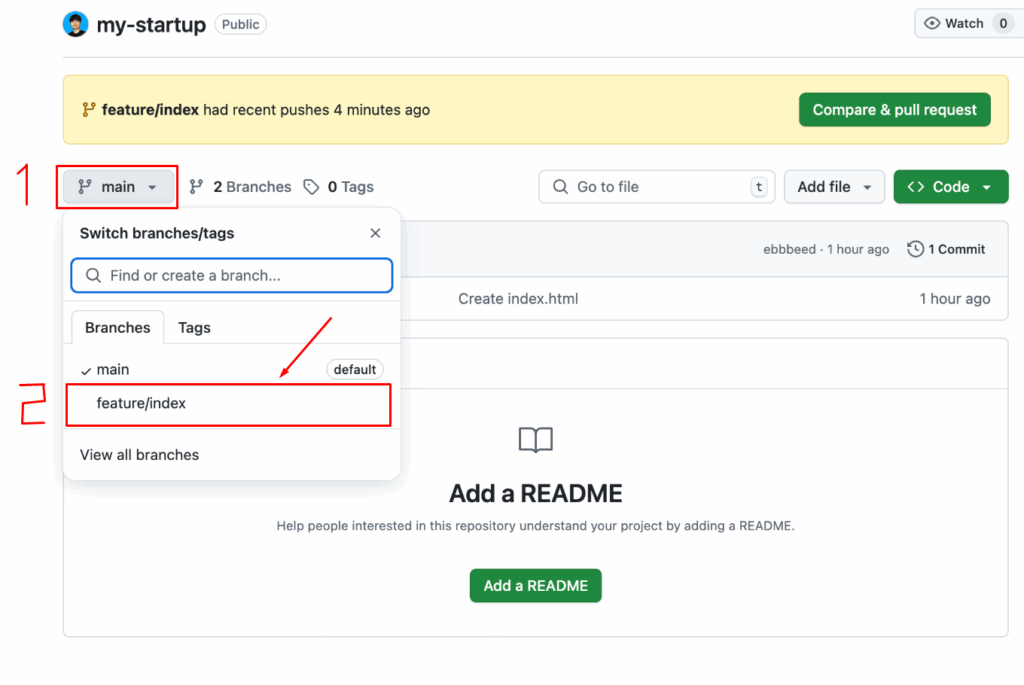Click the code brackets icon on Code button
1024x685 pixels.
pos(916,187)
